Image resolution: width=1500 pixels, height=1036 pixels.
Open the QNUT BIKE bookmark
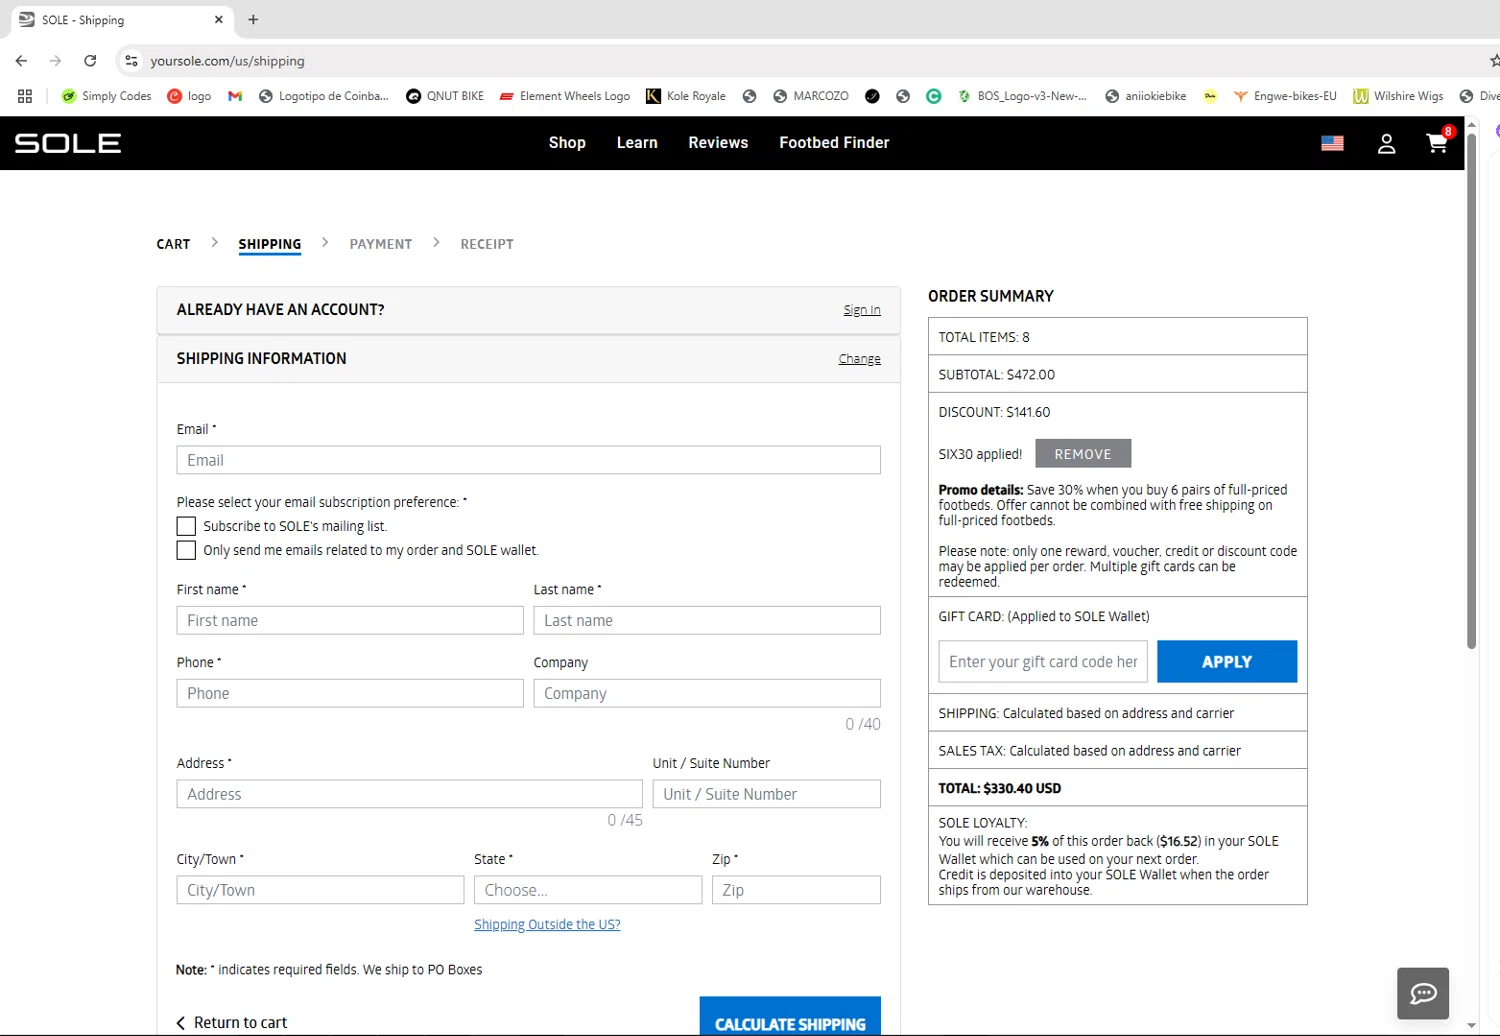445,96
